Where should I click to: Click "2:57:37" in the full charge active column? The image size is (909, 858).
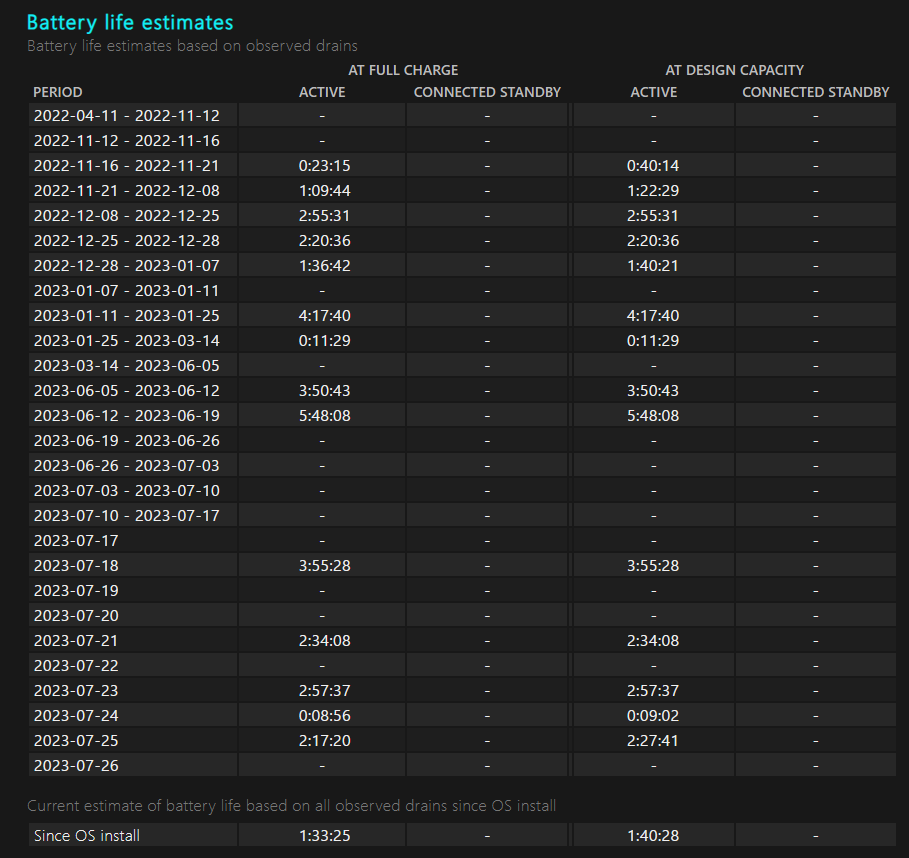coord(324,690)
